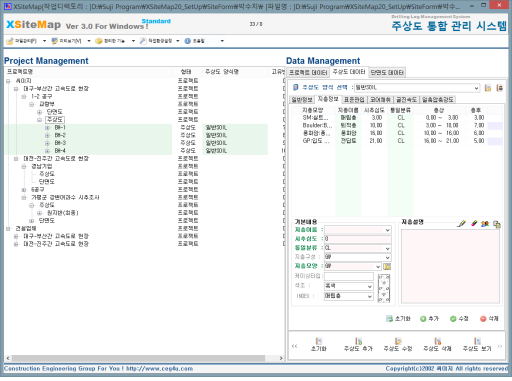Select the 경남기업 tree item
The width and height of the screenshot is (512, 381).
42,166
